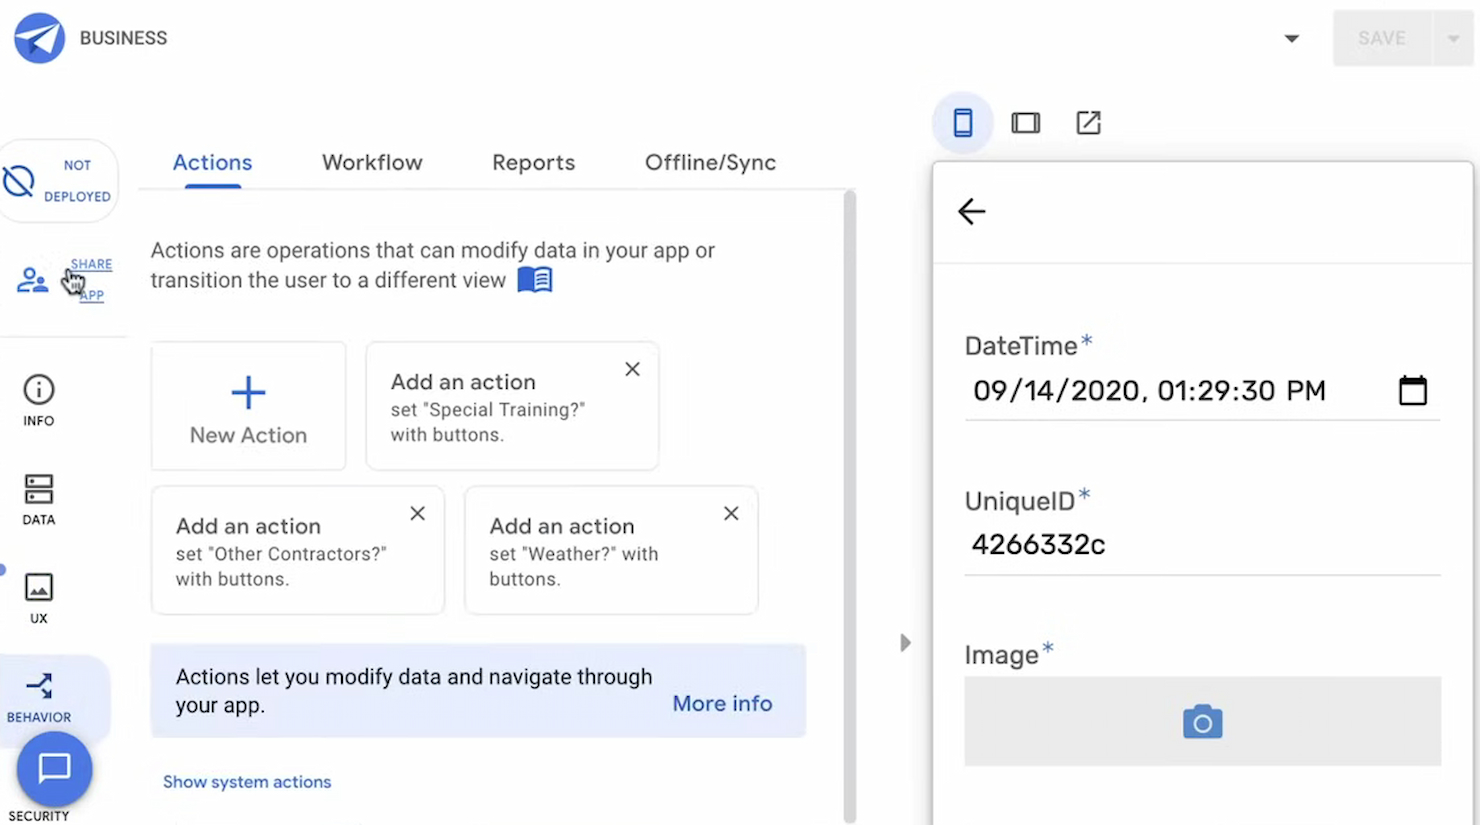The image size is (1480, 825).
Task: Select the Behavior section icon
Action: (x=39, y=686)
